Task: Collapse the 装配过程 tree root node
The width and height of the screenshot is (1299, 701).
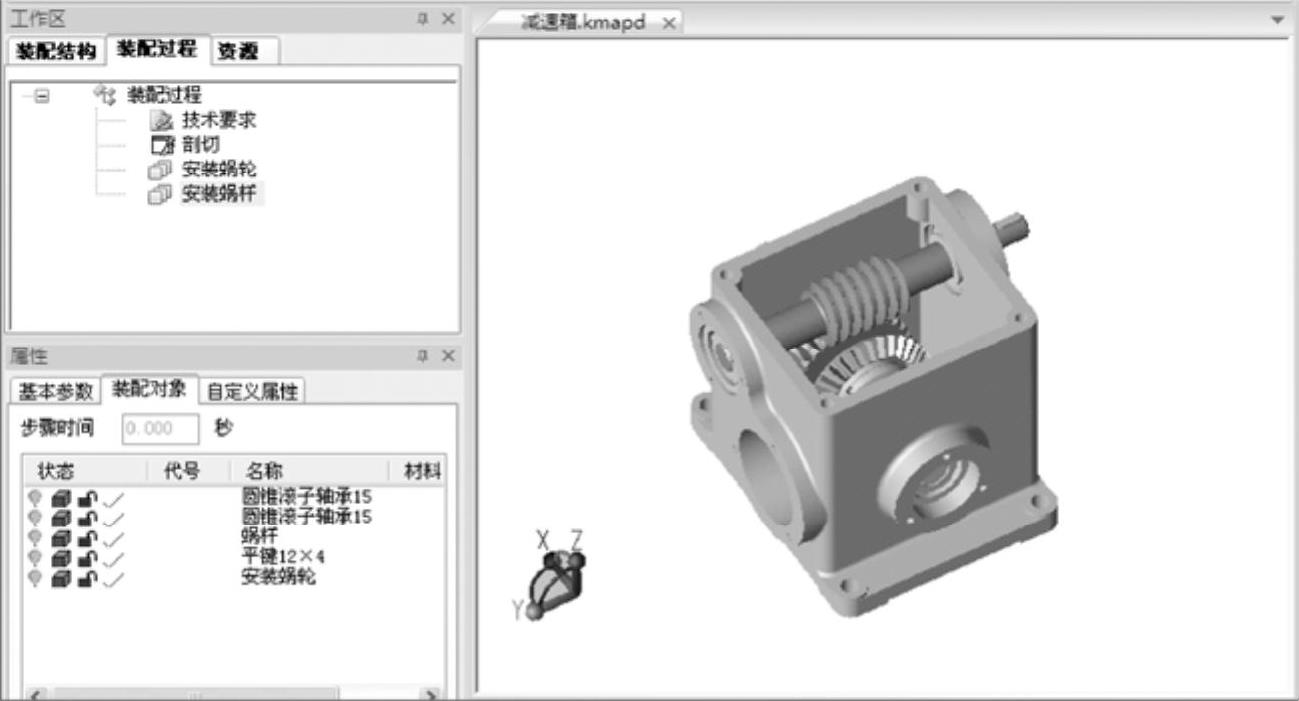Action: tap(41, 97)
